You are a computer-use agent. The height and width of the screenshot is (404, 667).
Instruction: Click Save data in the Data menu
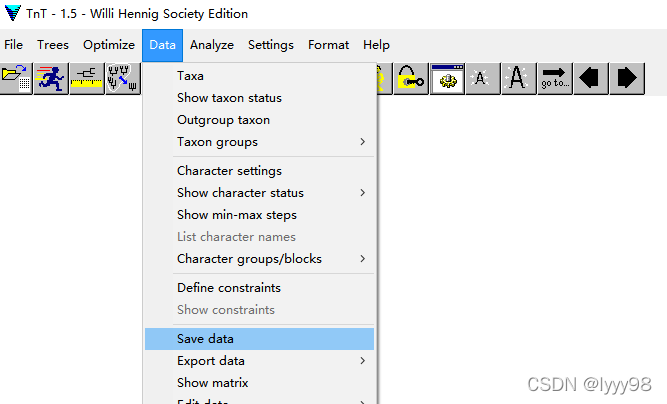pyautogui.click(x=259, y=339)
